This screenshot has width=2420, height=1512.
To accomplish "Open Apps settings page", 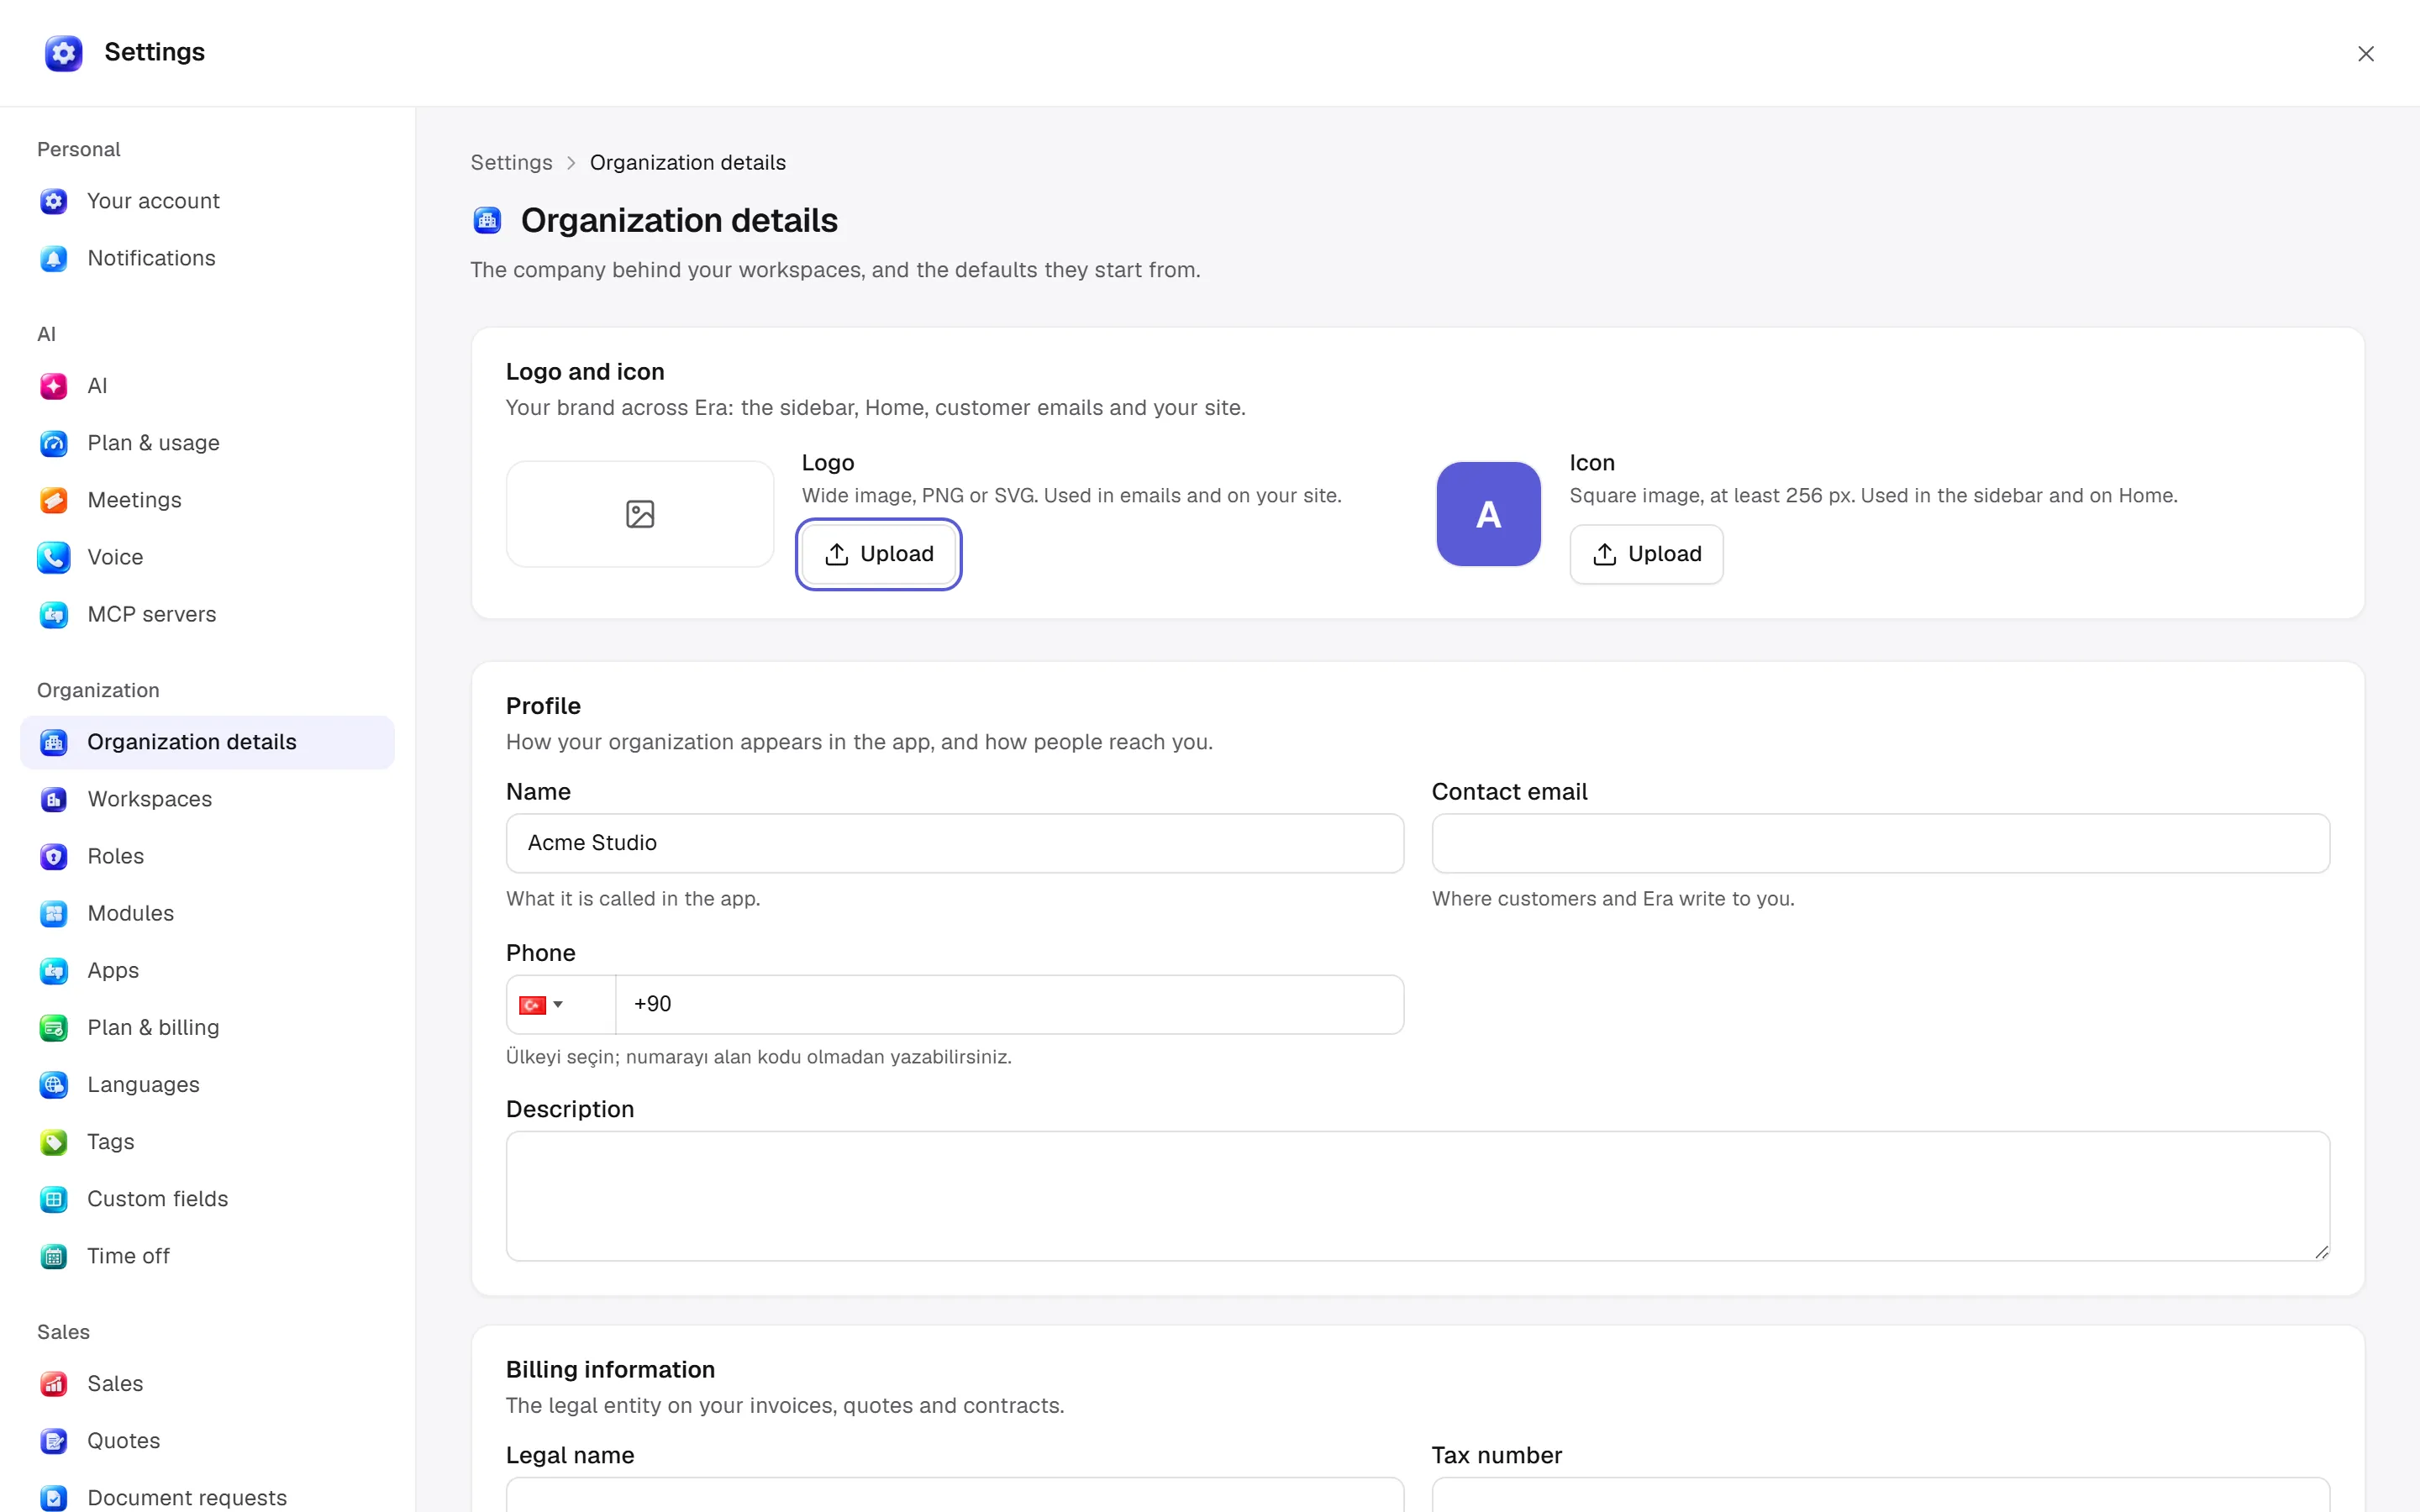I will [x=207, y=970].
